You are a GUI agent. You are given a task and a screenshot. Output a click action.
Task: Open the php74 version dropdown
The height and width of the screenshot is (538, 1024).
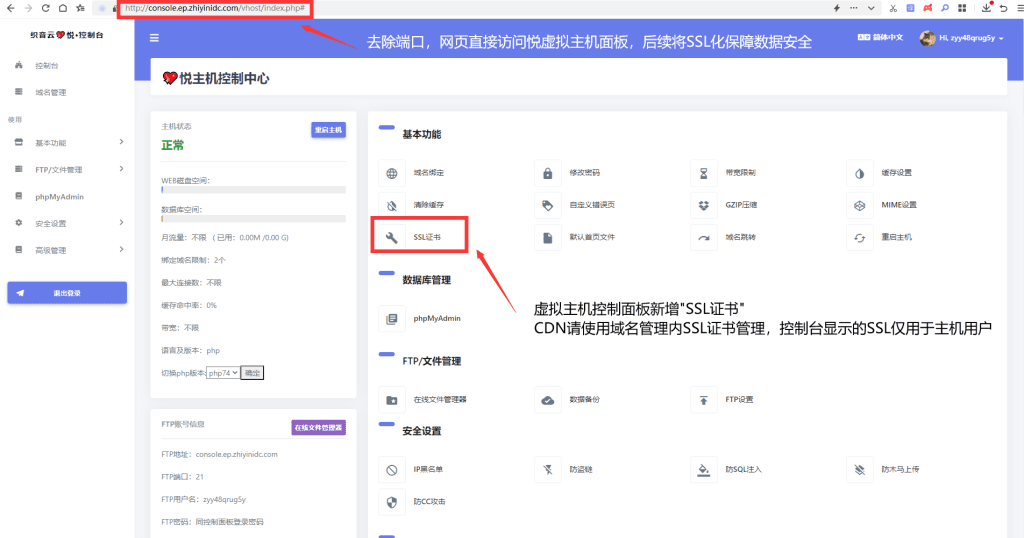[x=222, y=373]
